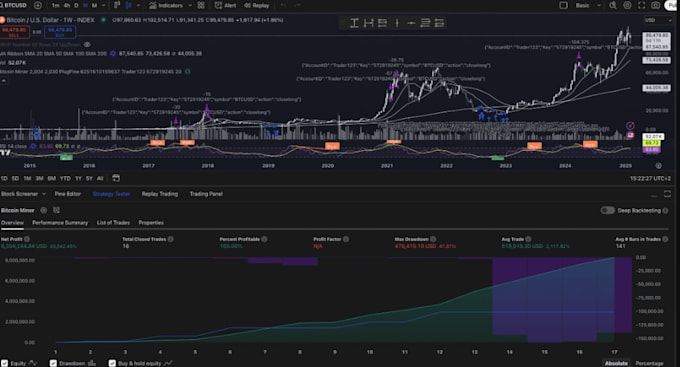The image size is (680, 367).
Task: Select the D daily timeframe
Action: click(x=76, y=5)
